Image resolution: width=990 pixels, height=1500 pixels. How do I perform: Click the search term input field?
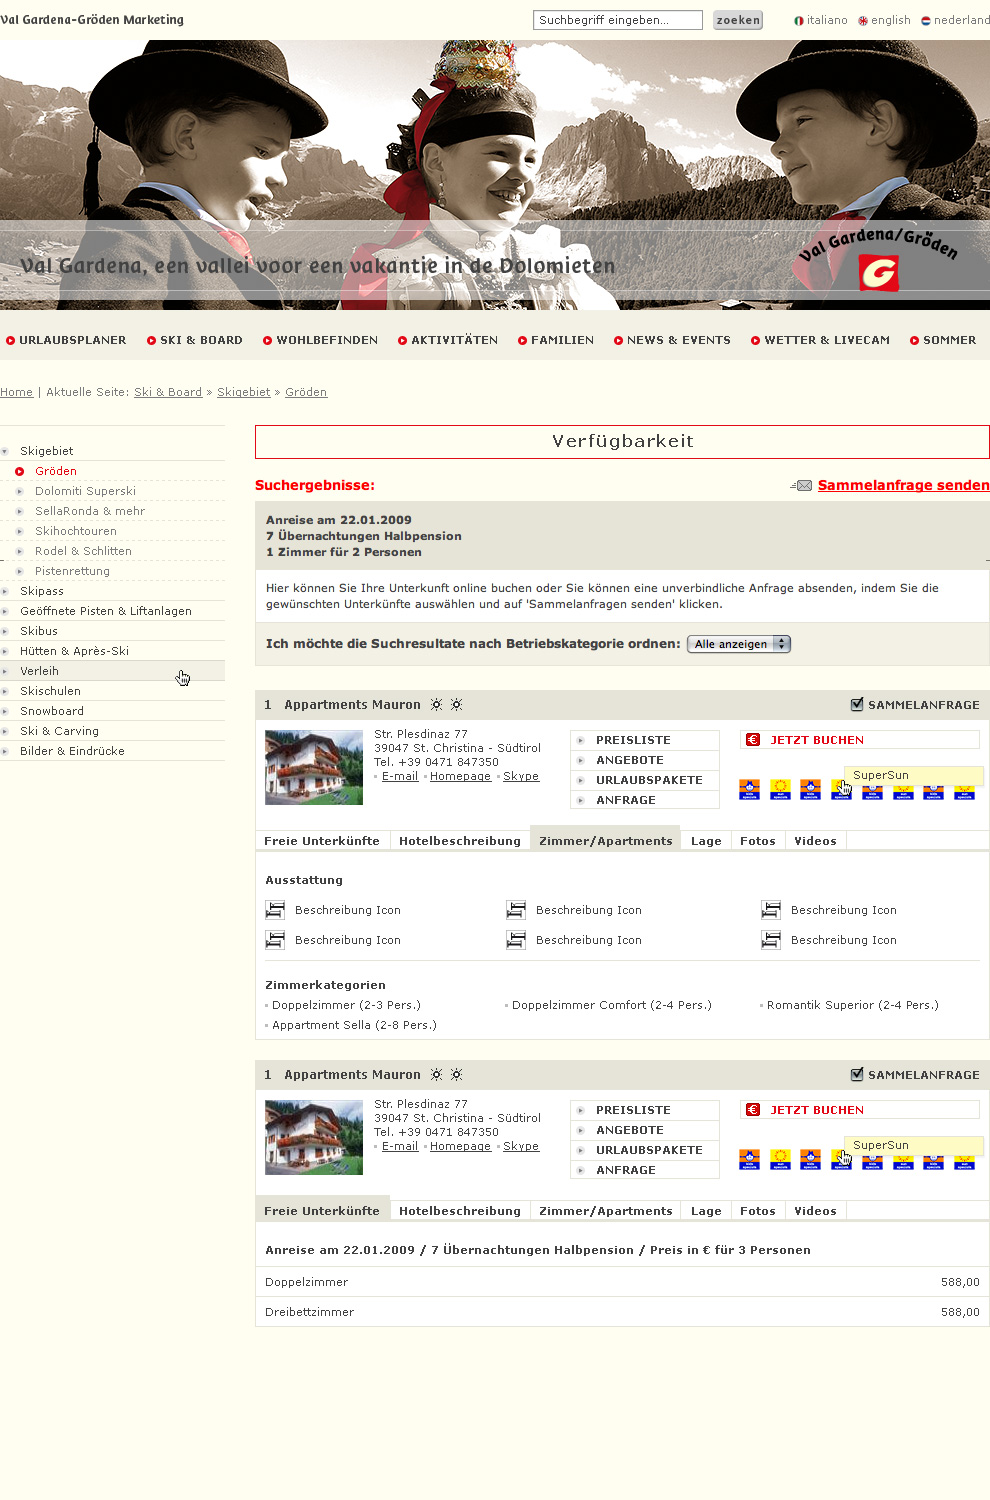tap(617, 20)
